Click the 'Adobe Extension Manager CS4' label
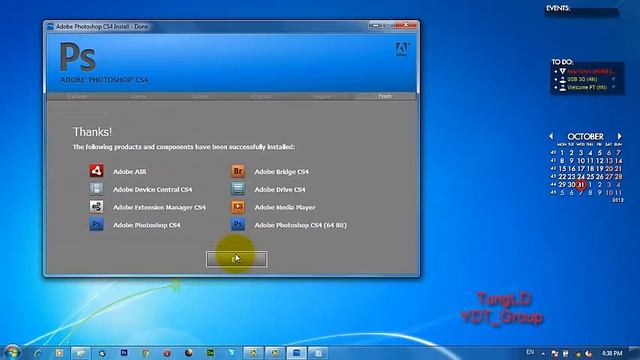This screenshot has width=640, height=360. point(159,207)
